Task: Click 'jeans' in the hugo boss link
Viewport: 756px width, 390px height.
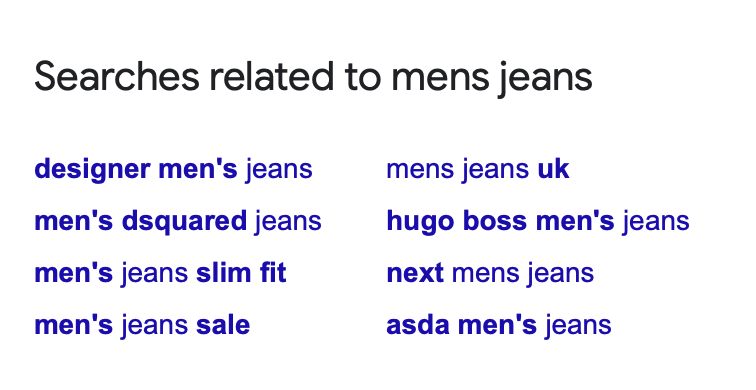Action: pos(656,223)
